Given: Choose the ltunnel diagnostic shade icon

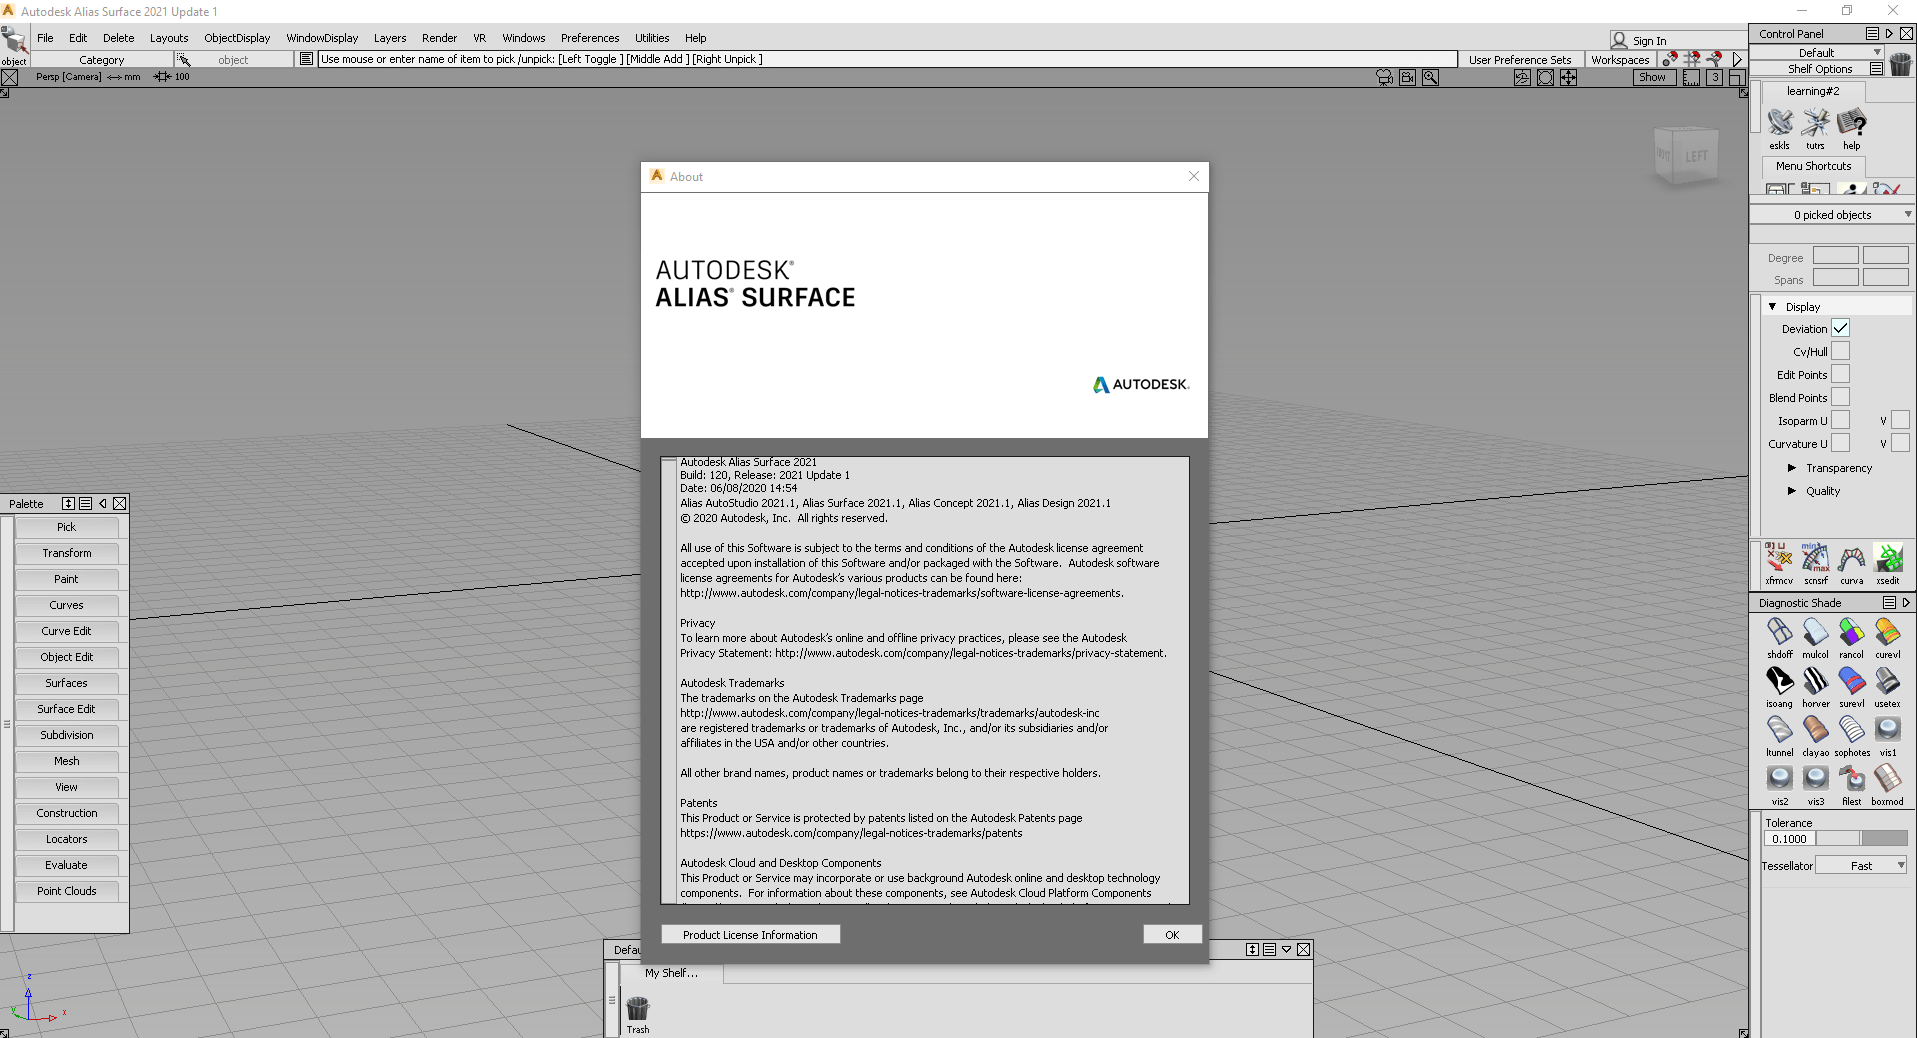Looking at the screenshot, I should coord(1779,731).
